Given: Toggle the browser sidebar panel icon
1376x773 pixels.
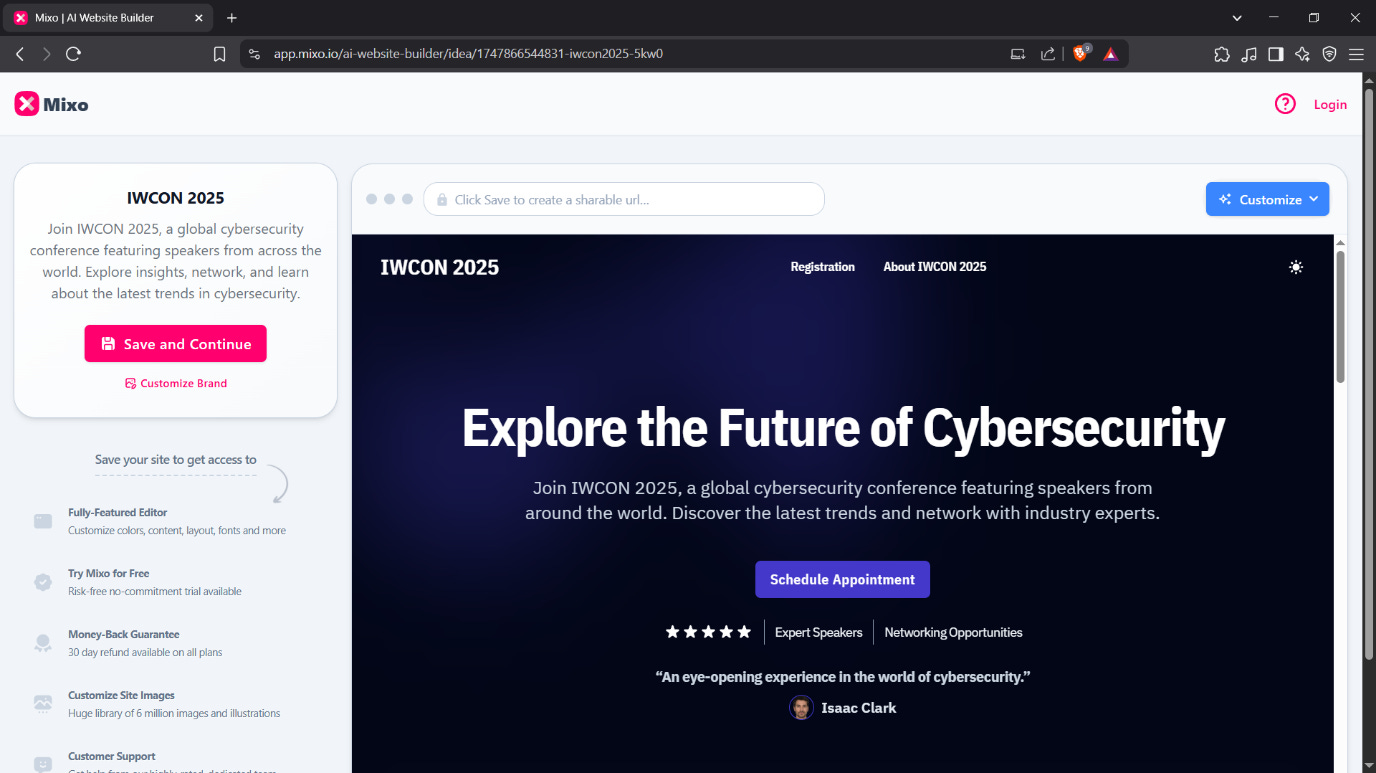Looking at the screenshot, I should [1276, 54].
